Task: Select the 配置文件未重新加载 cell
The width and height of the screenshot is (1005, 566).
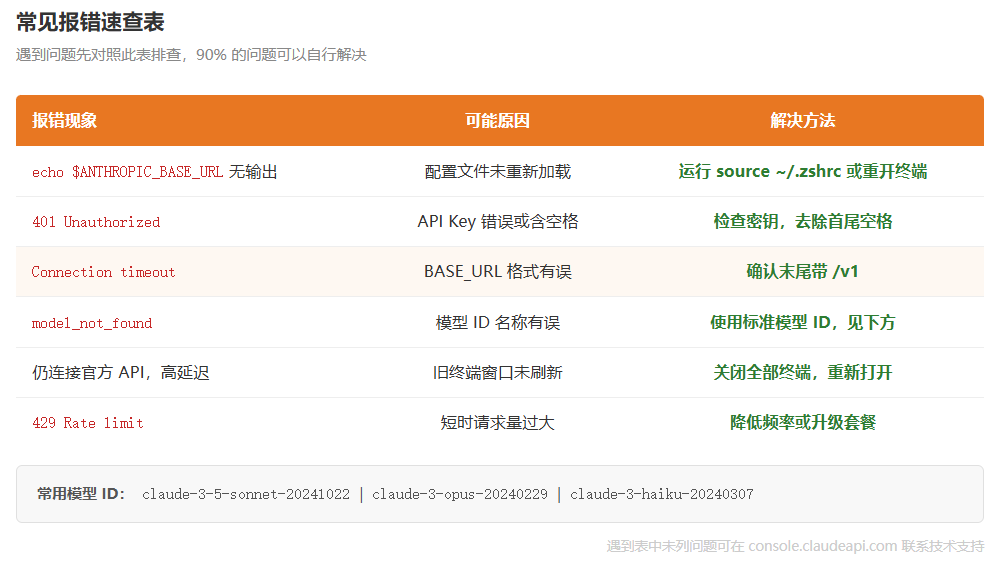Action: click(x=497, y=172)
